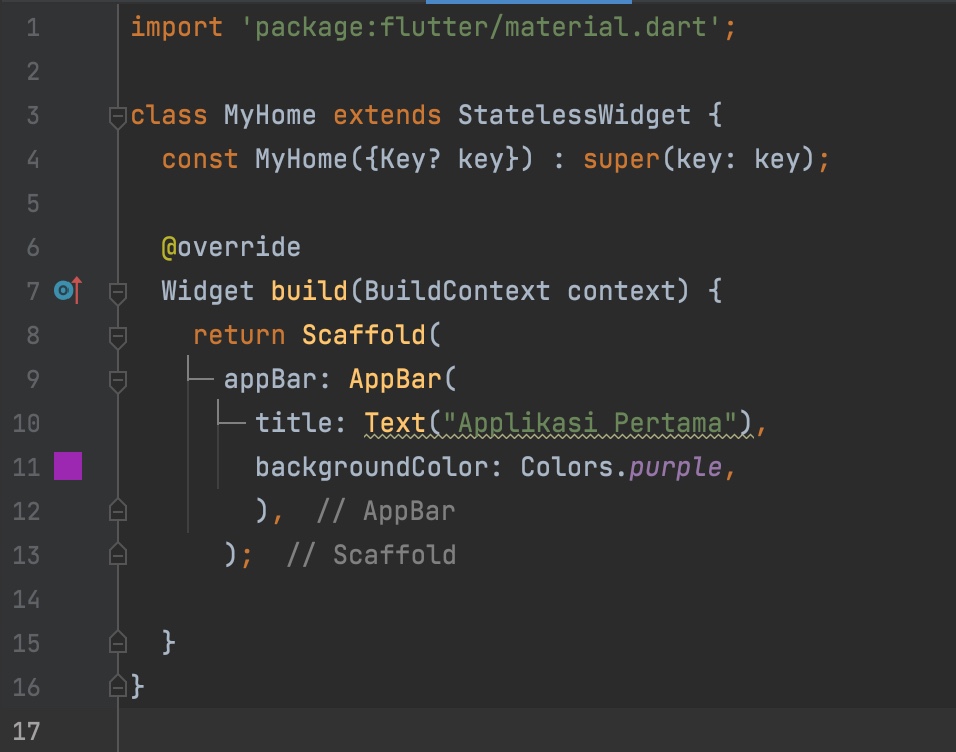Viewport: 956px width, 752px height.
Task: Click the 'package:flutter/material.dart' import string
Action: coord(482,27)
